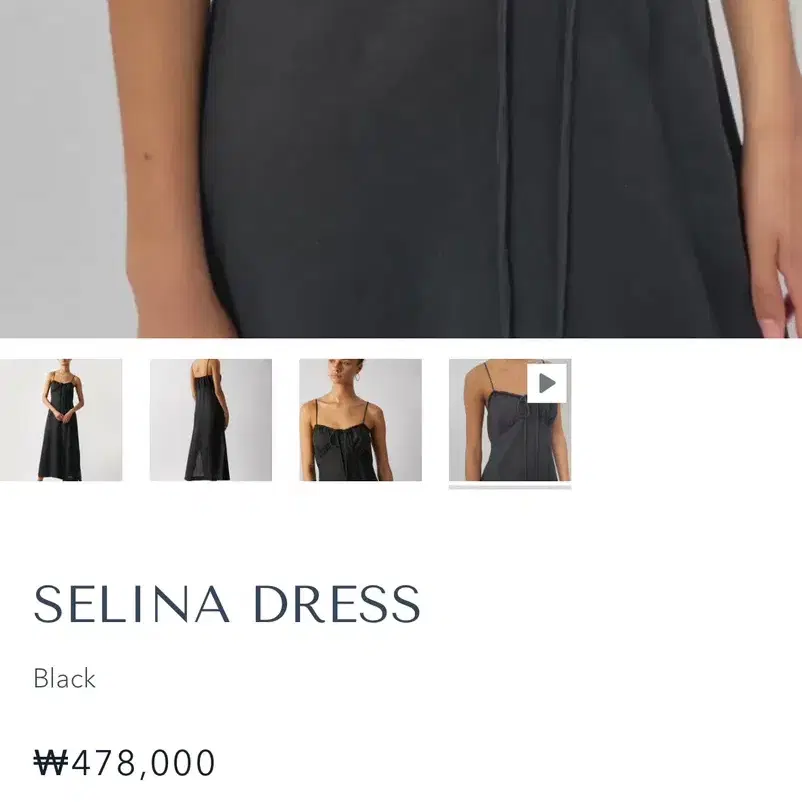802x802 pixels.
Task: Open the full-length front view thumbnail
Action: [61, 420]
